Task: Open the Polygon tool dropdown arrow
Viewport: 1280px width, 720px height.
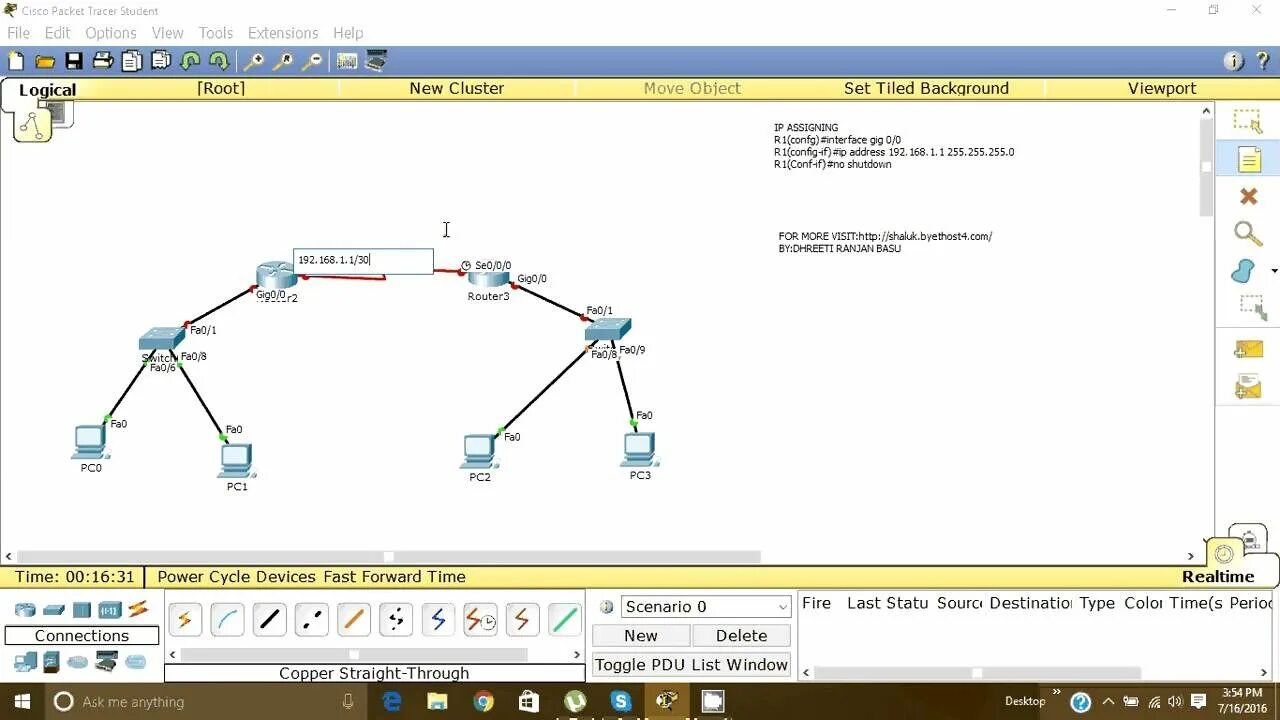Action: click(x=1274, y=271)
